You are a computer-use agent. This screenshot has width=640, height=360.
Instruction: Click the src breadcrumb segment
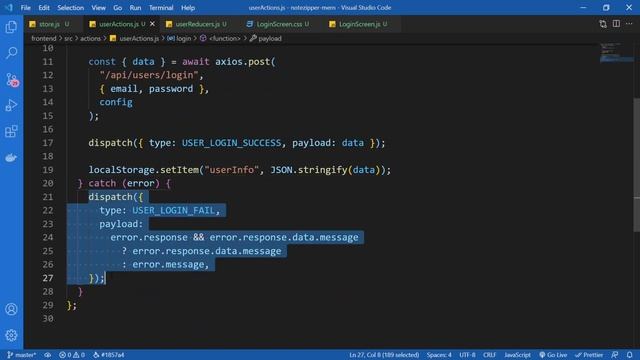tap(68, 38)
